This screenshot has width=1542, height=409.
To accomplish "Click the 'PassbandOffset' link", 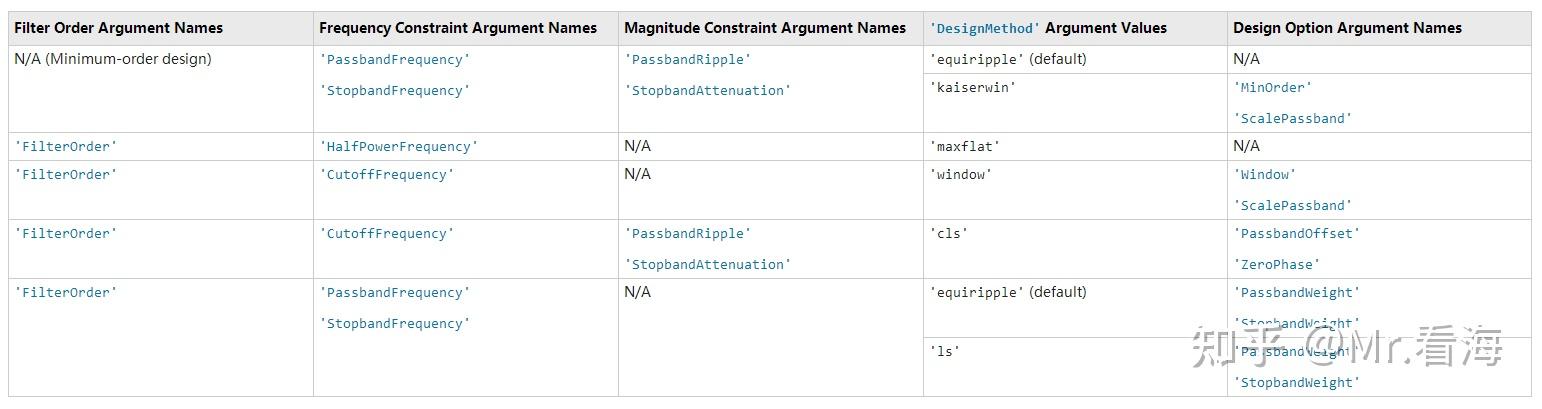I will click(1296, 233).
